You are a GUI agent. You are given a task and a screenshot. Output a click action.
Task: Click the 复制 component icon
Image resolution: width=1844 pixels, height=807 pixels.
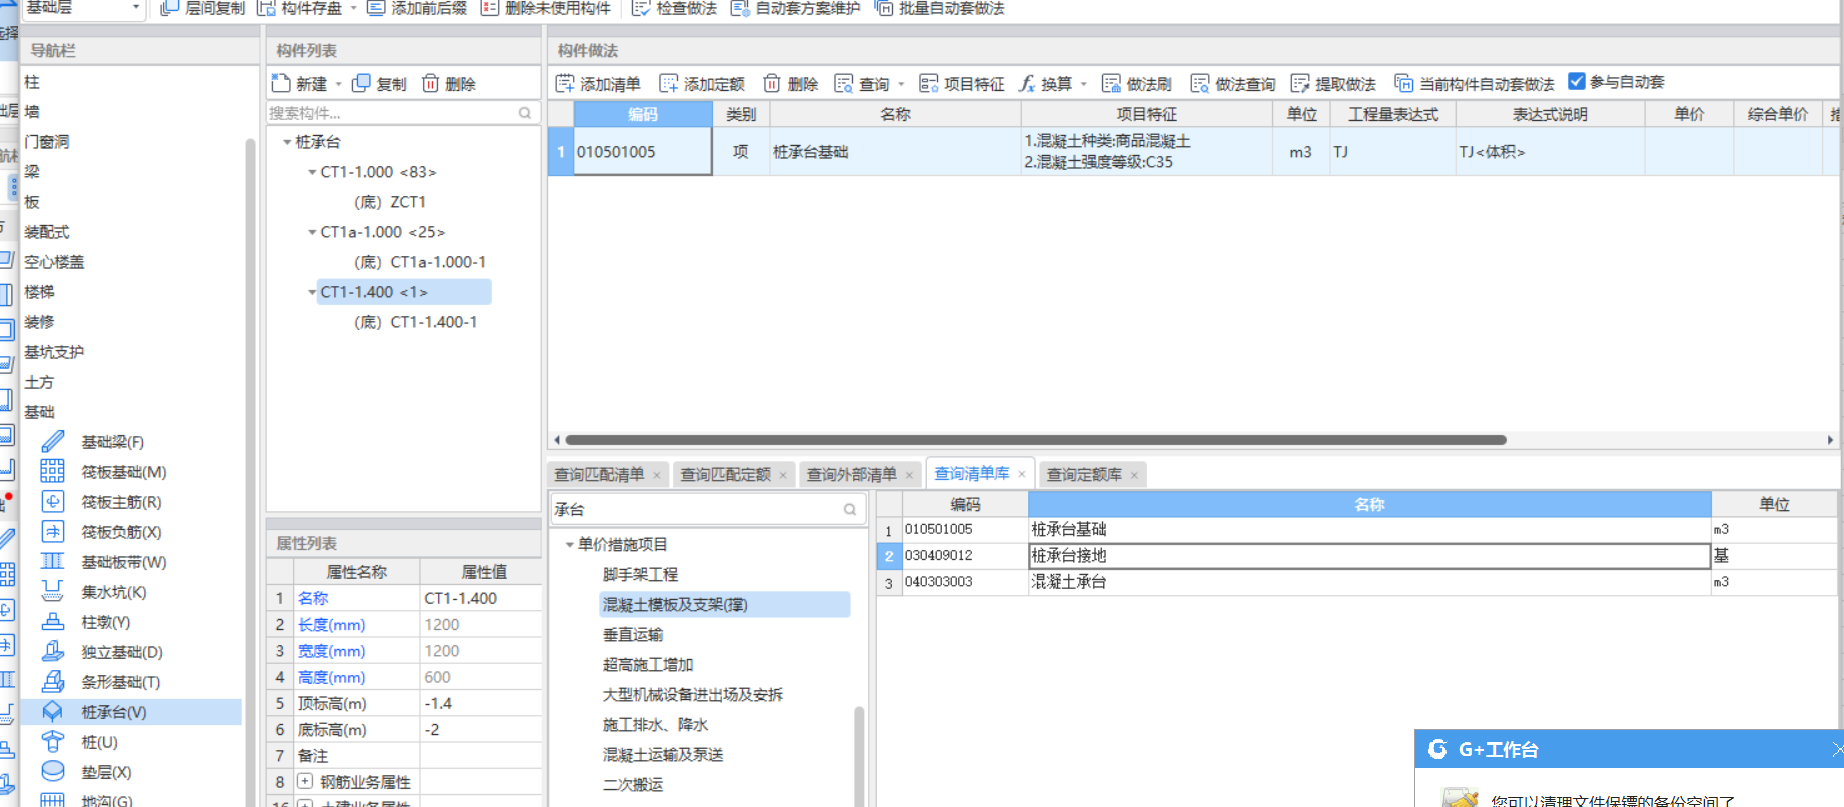tap(361, 83)
